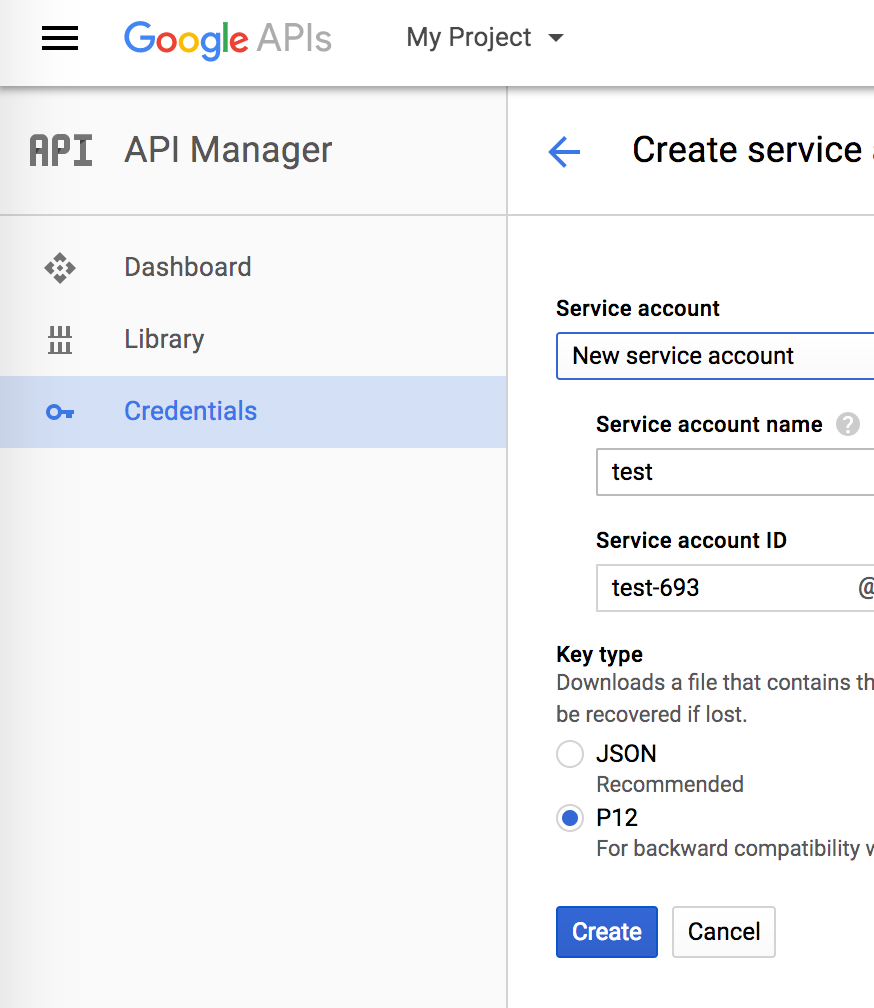This screenshot has width=874, height=1008.
Task: Select the JSON key type
Action: coord(570,754)
